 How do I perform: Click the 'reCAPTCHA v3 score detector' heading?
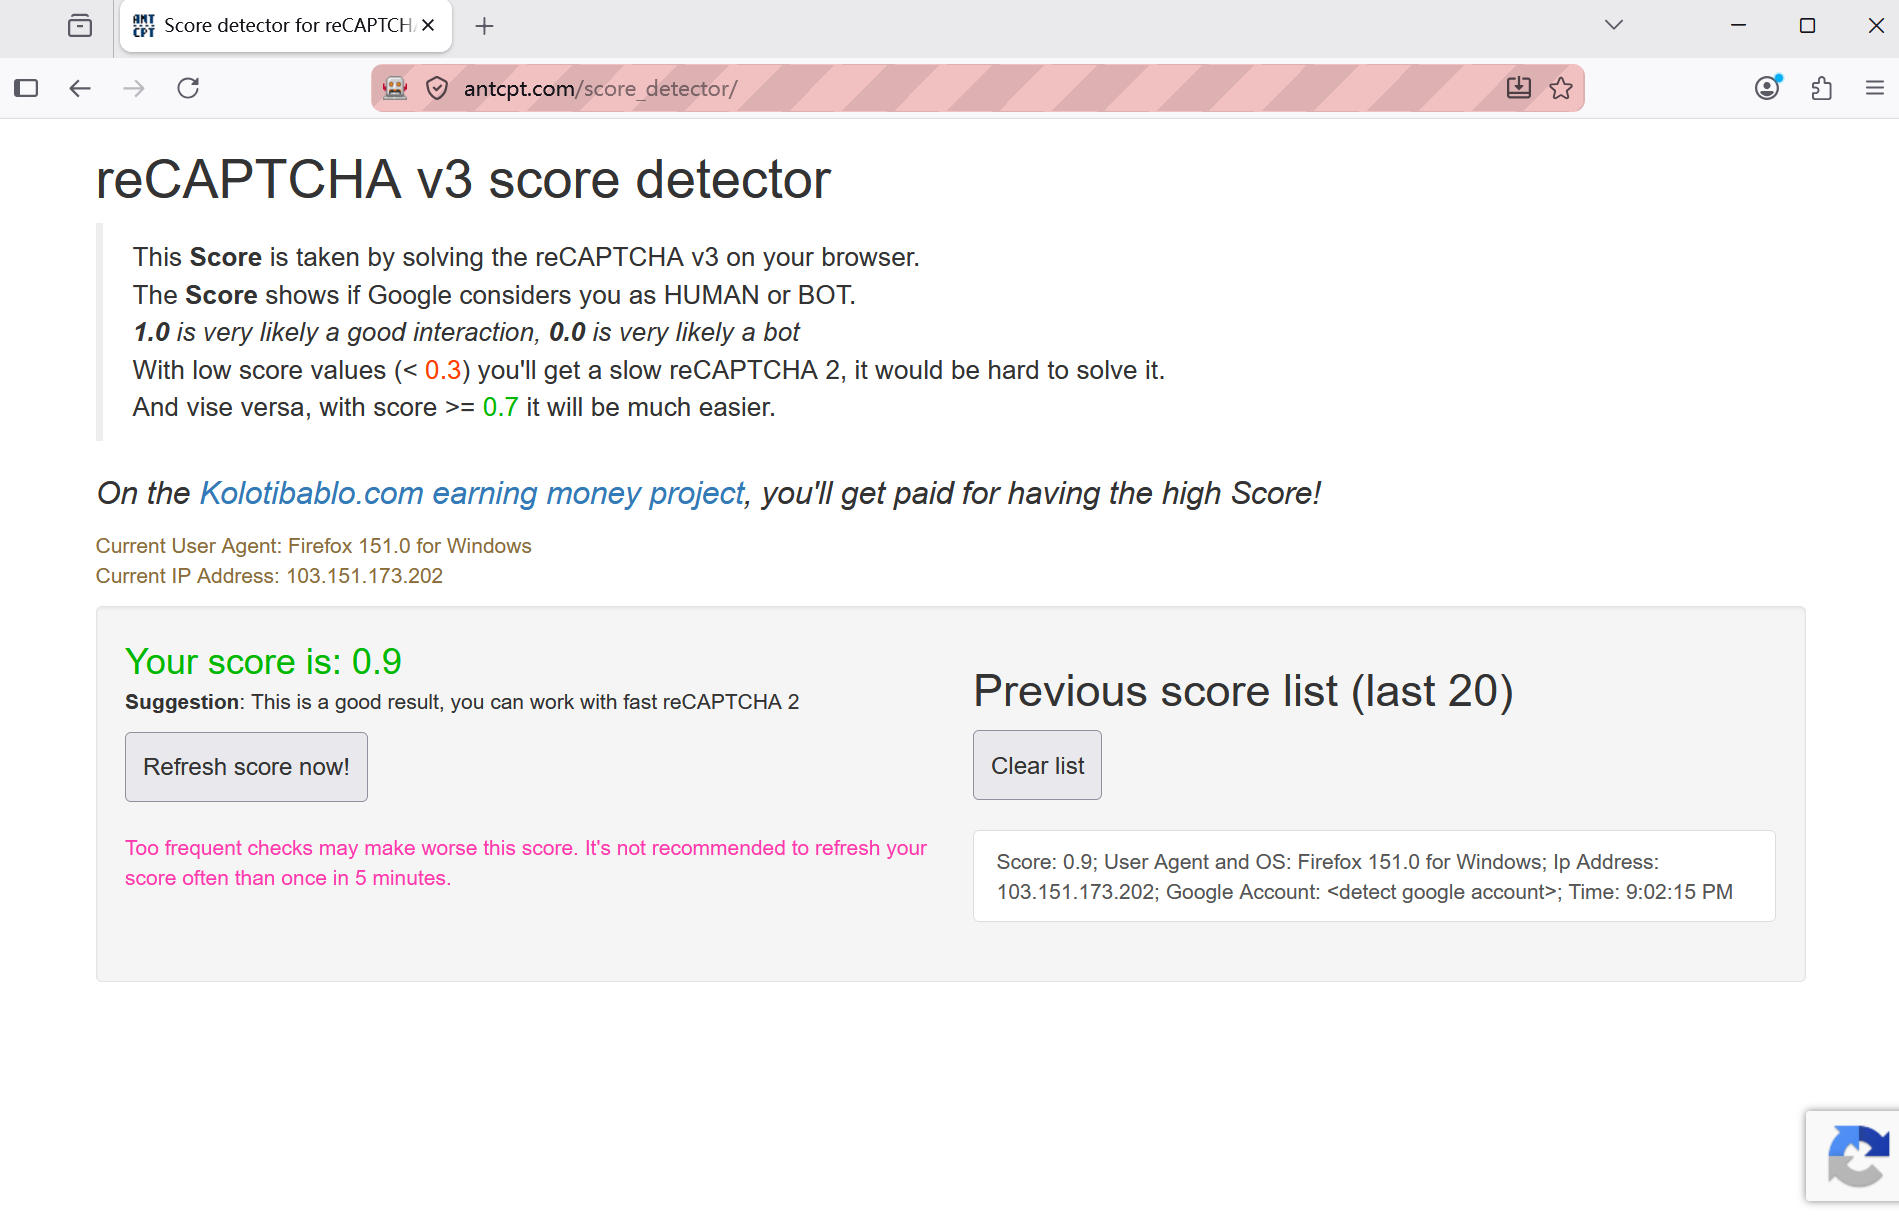(463, 180)
